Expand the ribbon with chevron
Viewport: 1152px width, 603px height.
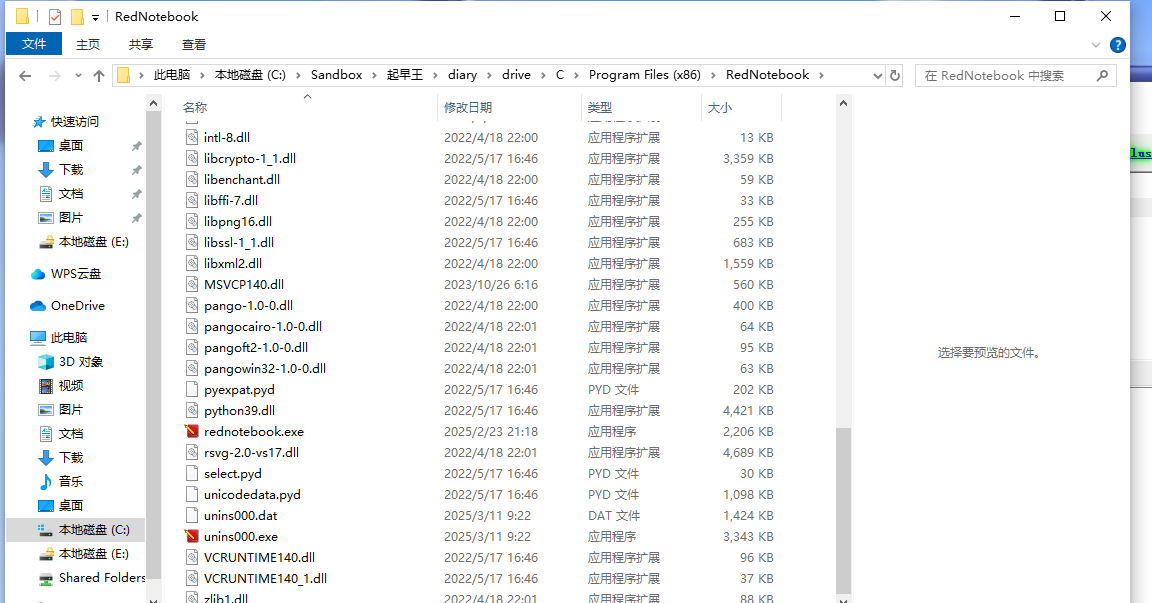tap(1095, 45)
